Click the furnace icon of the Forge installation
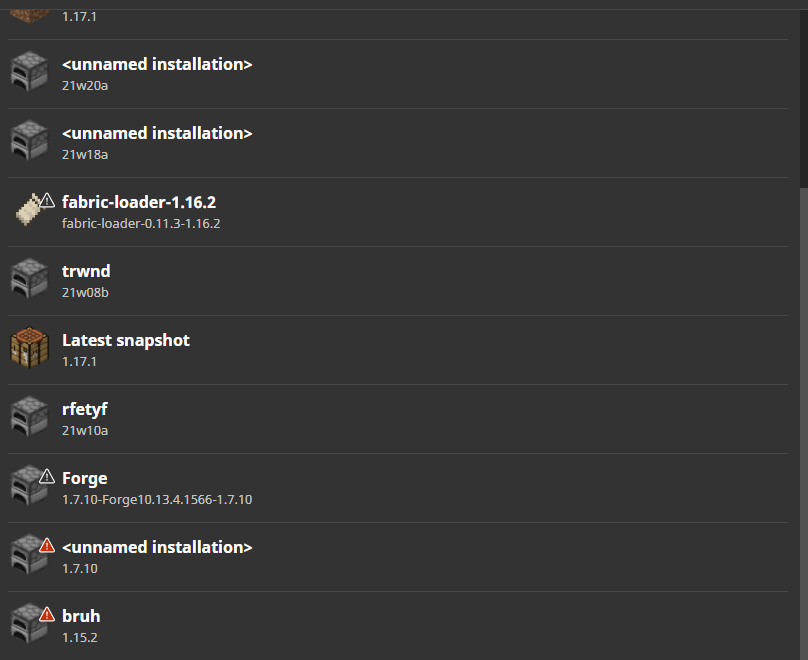The width and height of the screenshot is (808, 660). point(28,489)
